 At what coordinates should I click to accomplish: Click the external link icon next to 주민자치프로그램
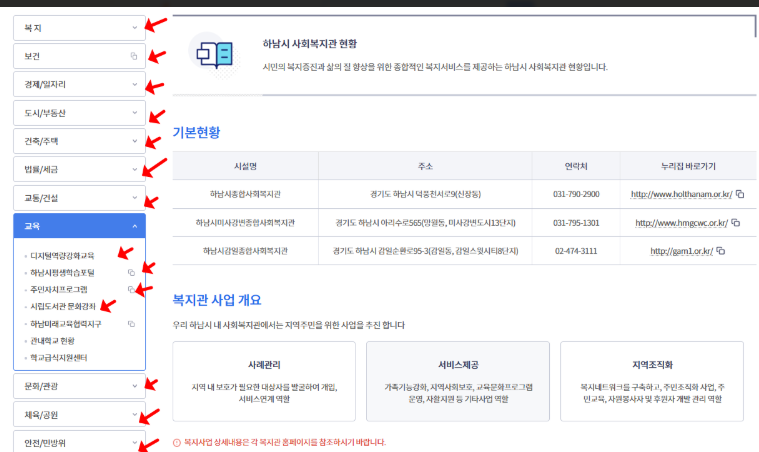[x=130, y=289]
